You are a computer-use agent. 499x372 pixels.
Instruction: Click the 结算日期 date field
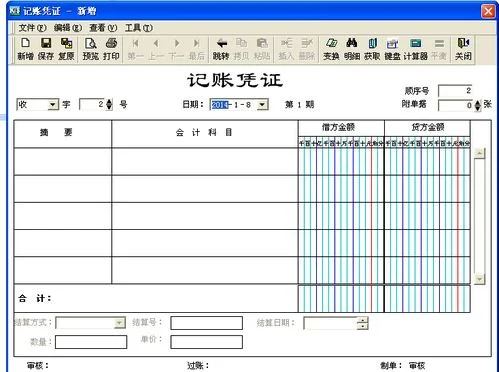pyautogui.click(x=330, y=323)
